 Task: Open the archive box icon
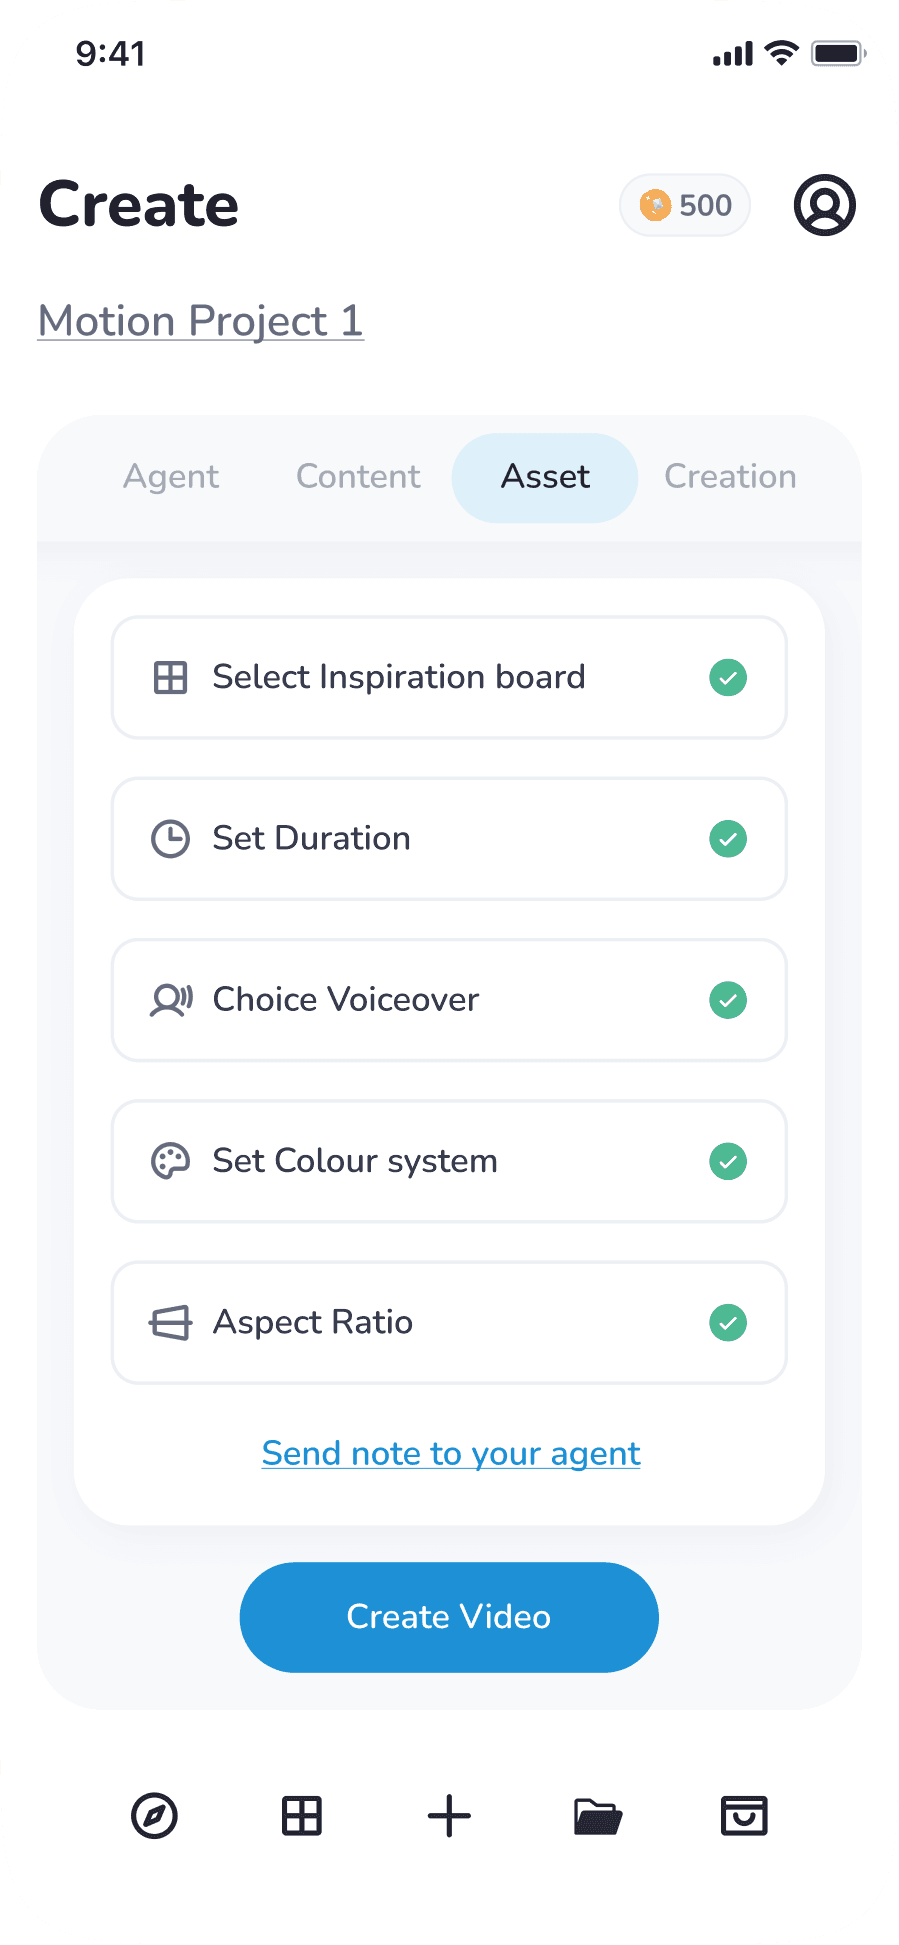coord(744,1816)
